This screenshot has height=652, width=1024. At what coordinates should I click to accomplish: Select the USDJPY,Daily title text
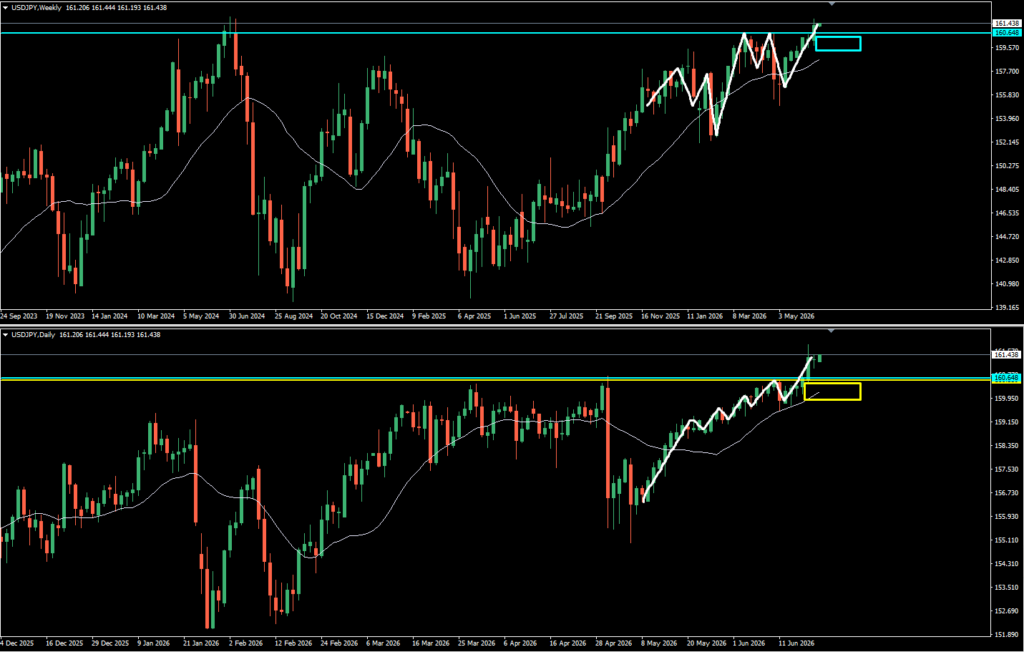click(33, 334)
